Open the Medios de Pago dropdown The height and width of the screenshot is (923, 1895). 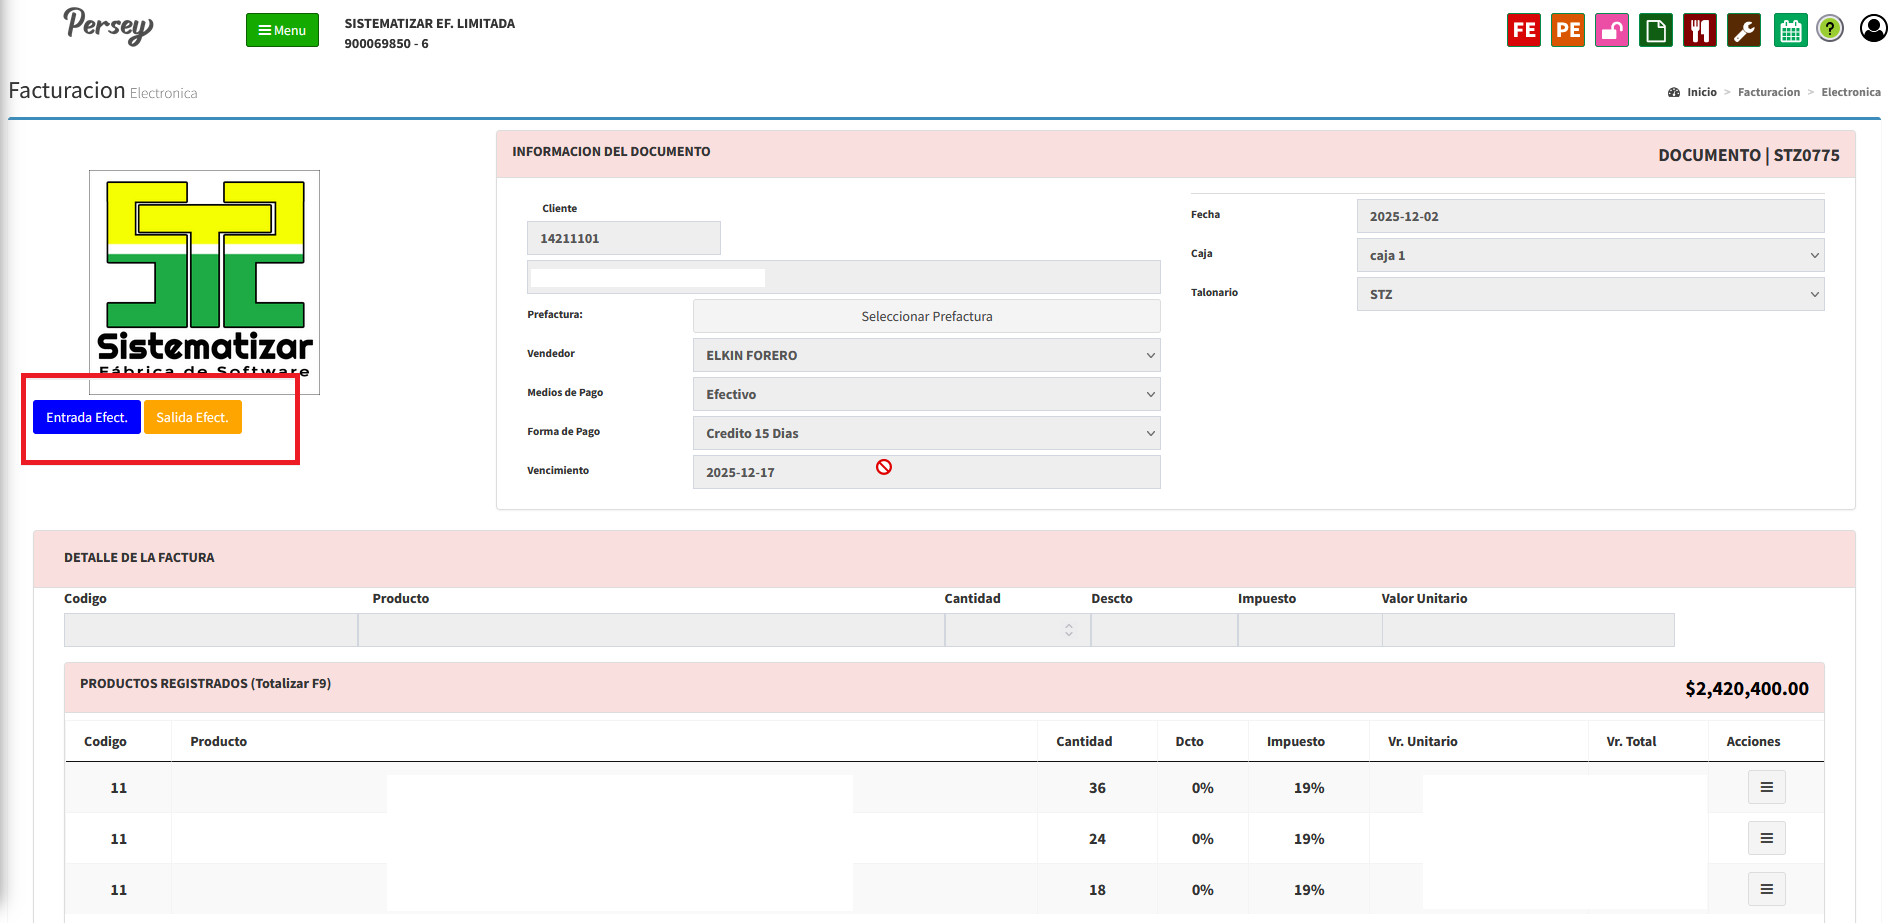(926, 394)
